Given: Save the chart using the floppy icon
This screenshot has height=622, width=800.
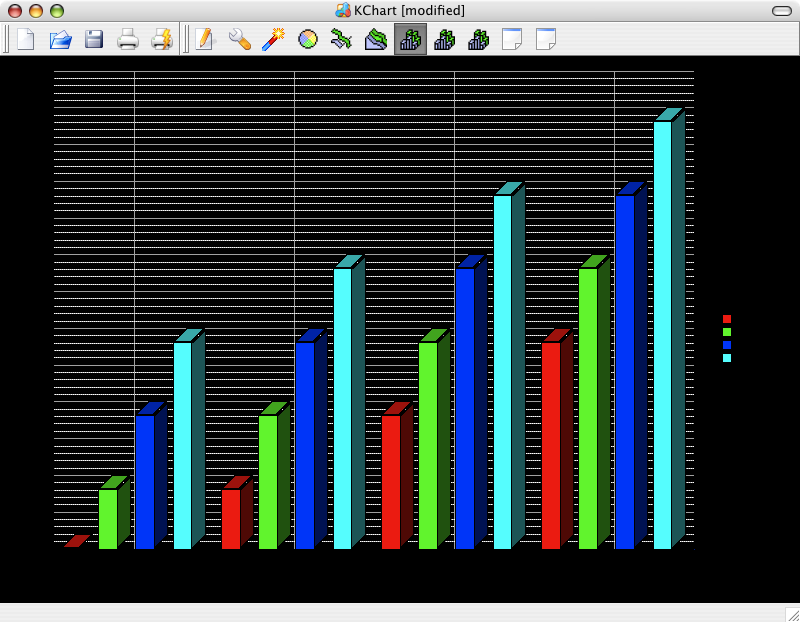Looking at the screenshot, I should coord(94,39).
